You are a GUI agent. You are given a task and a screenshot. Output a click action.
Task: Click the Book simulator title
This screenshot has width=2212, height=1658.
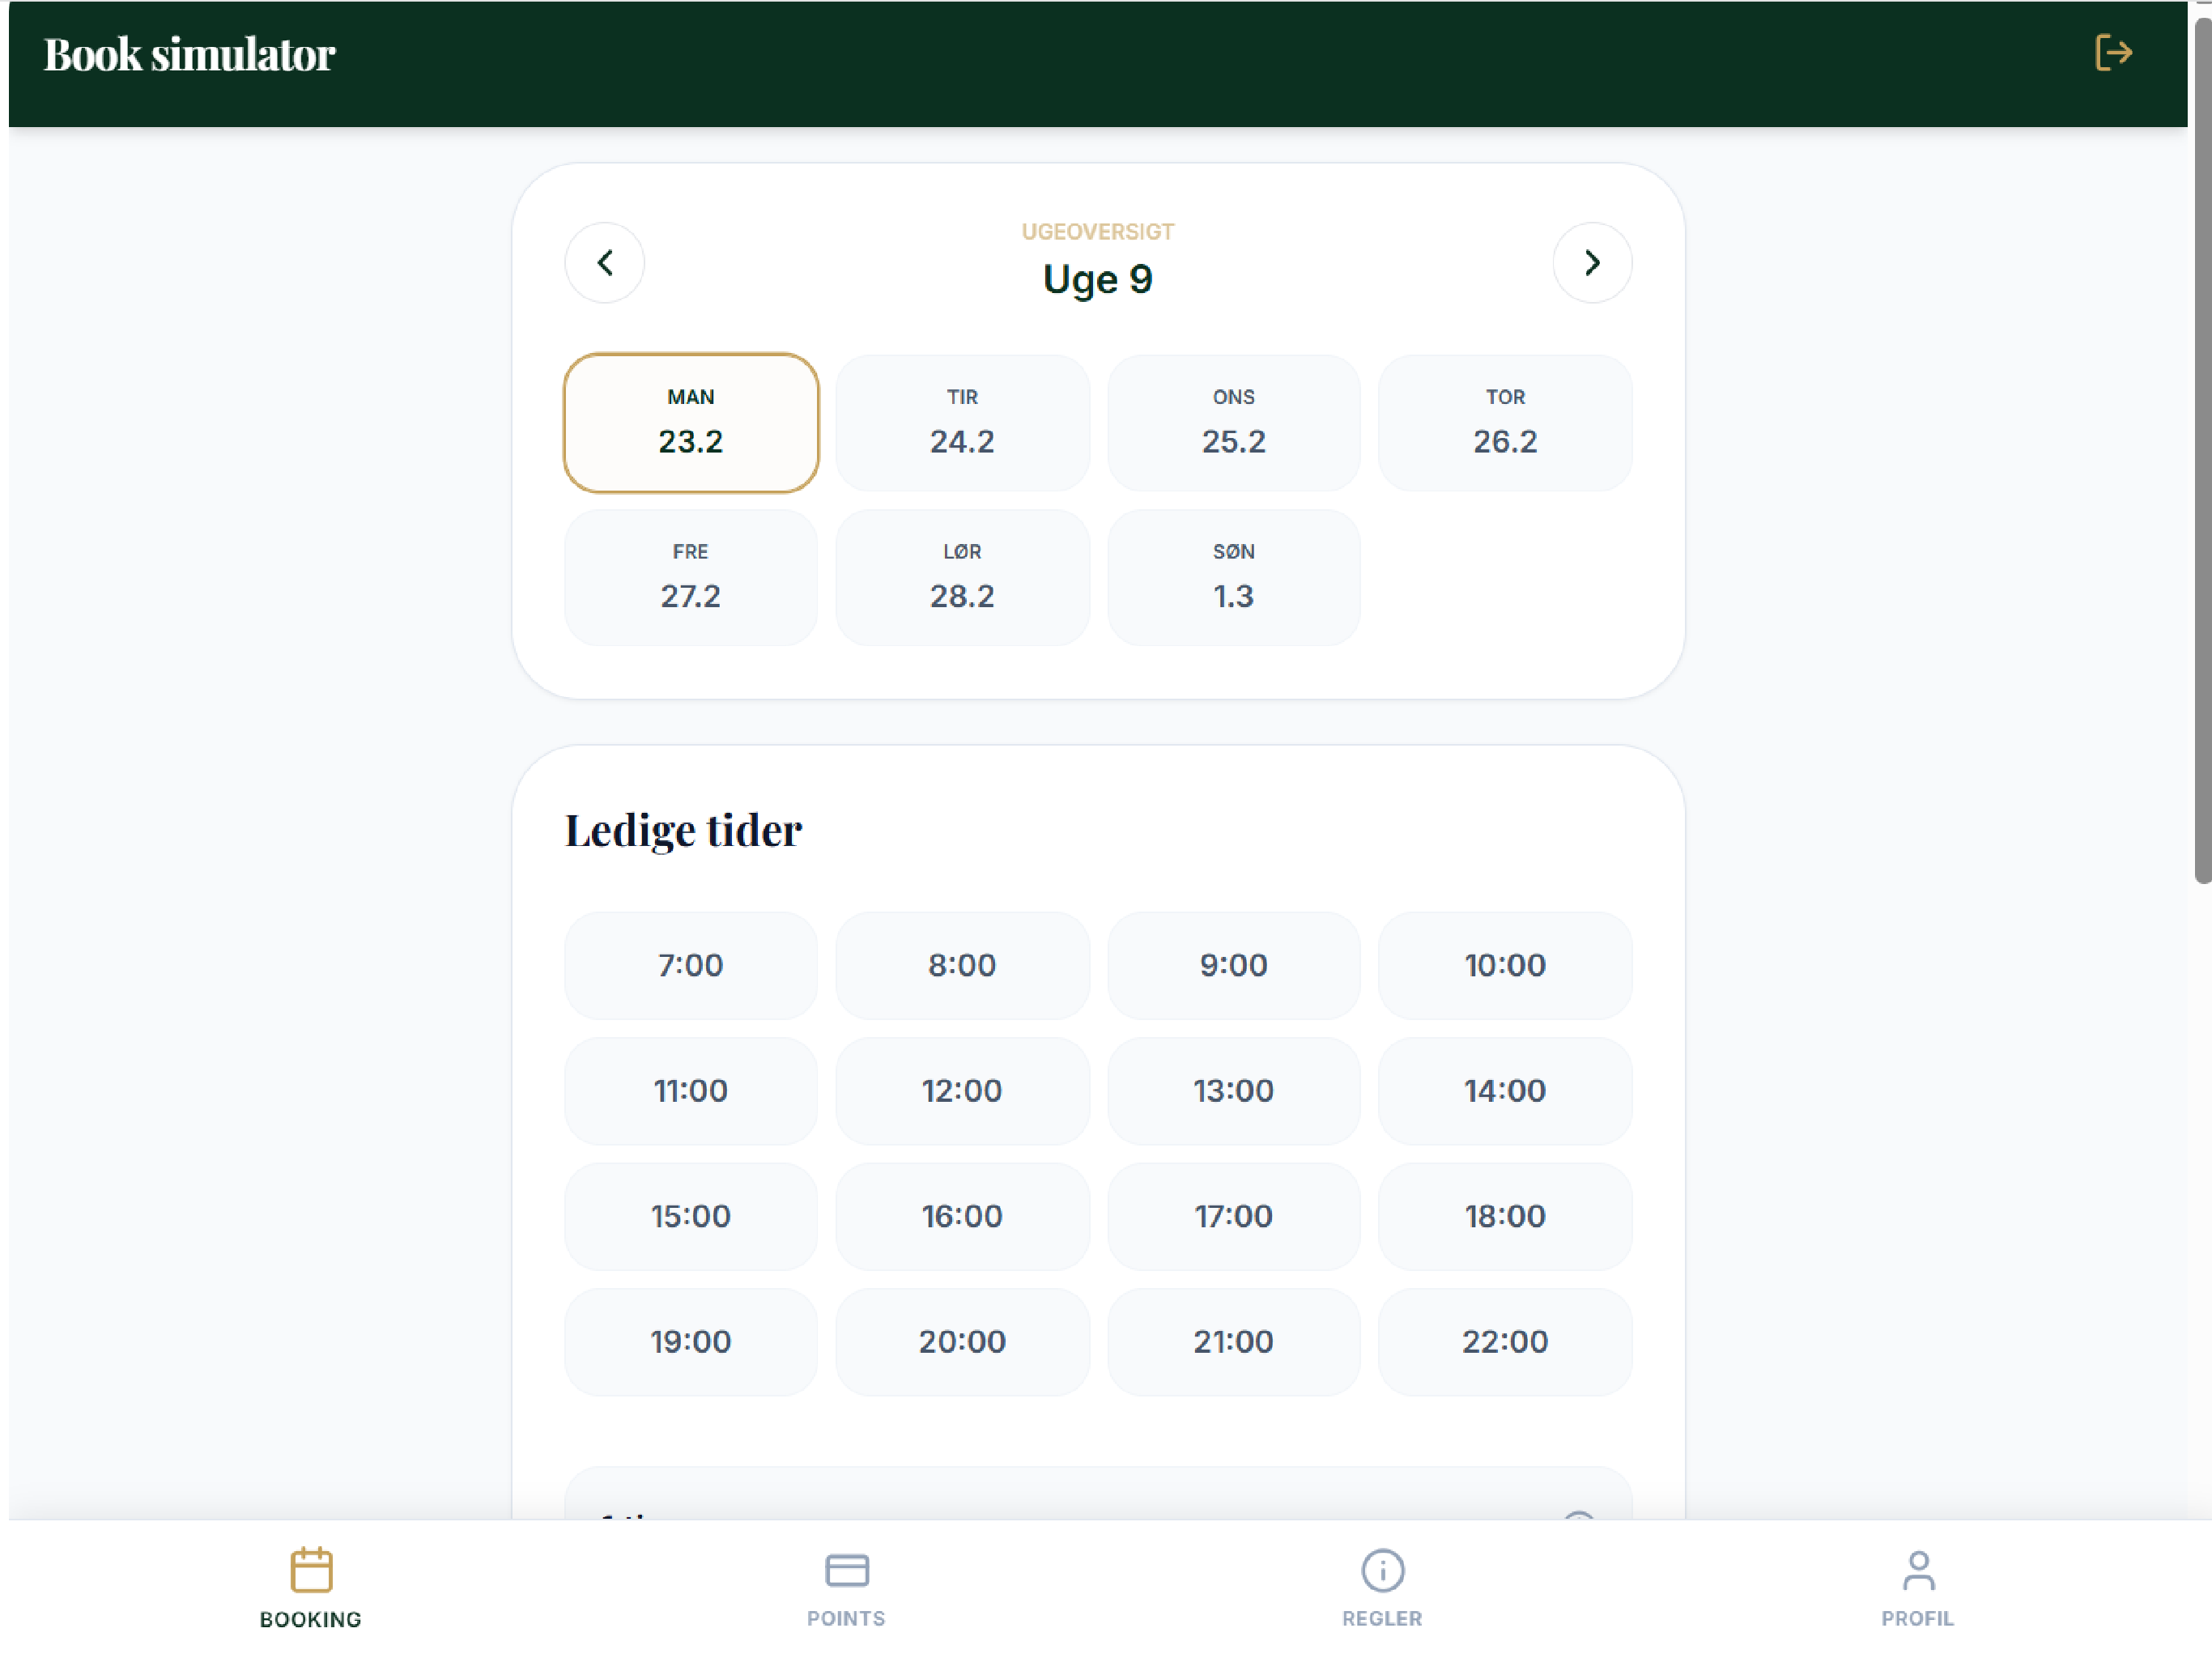[189, 55]
